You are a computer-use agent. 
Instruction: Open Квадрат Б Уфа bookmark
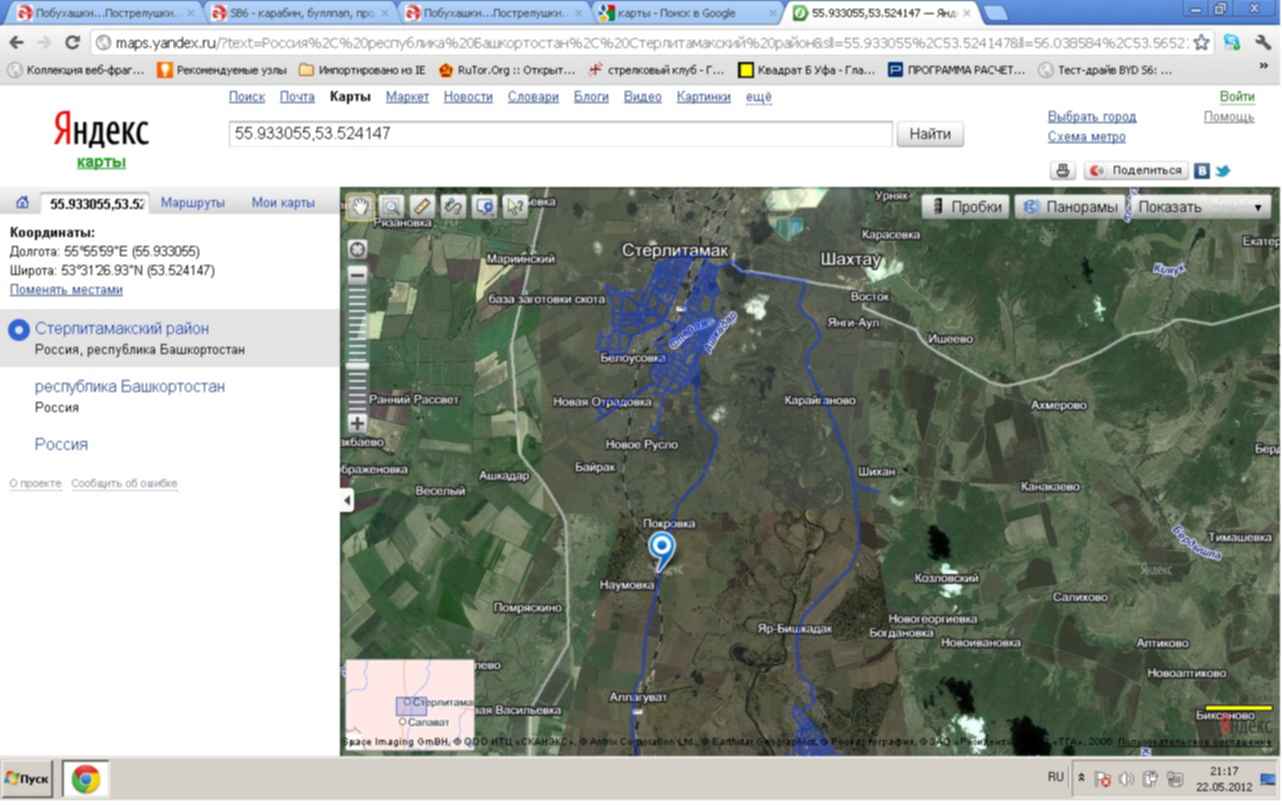tap(805, 70)
